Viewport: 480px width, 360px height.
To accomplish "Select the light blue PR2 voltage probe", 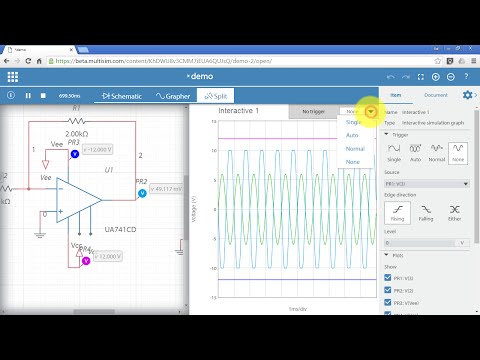I will point(142,193).
